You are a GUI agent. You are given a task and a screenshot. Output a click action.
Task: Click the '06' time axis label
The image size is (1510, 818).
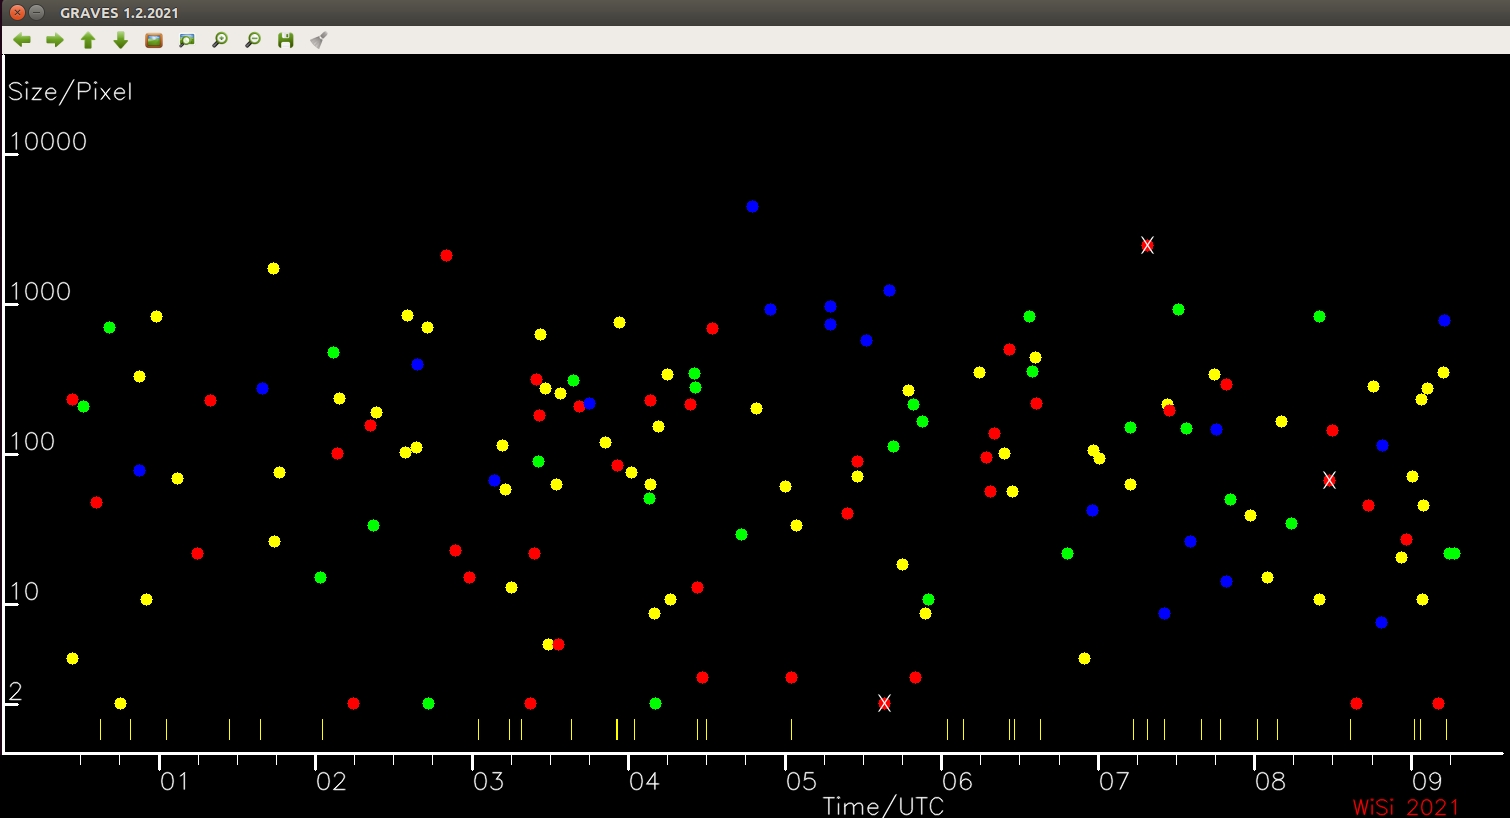[x=957, y=781]
